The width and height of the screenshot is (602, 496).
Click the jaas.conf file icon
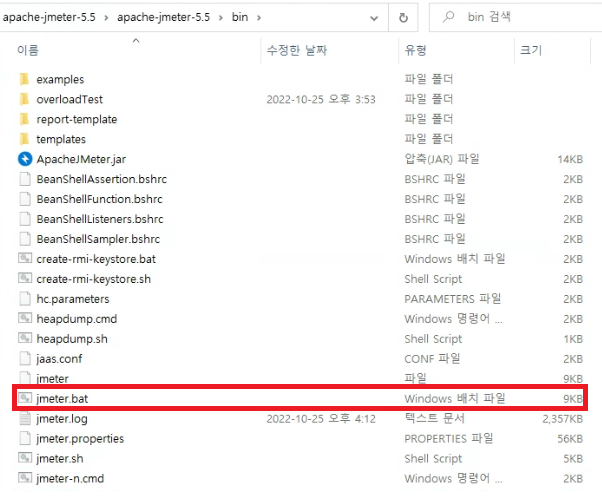pos(25,359)
